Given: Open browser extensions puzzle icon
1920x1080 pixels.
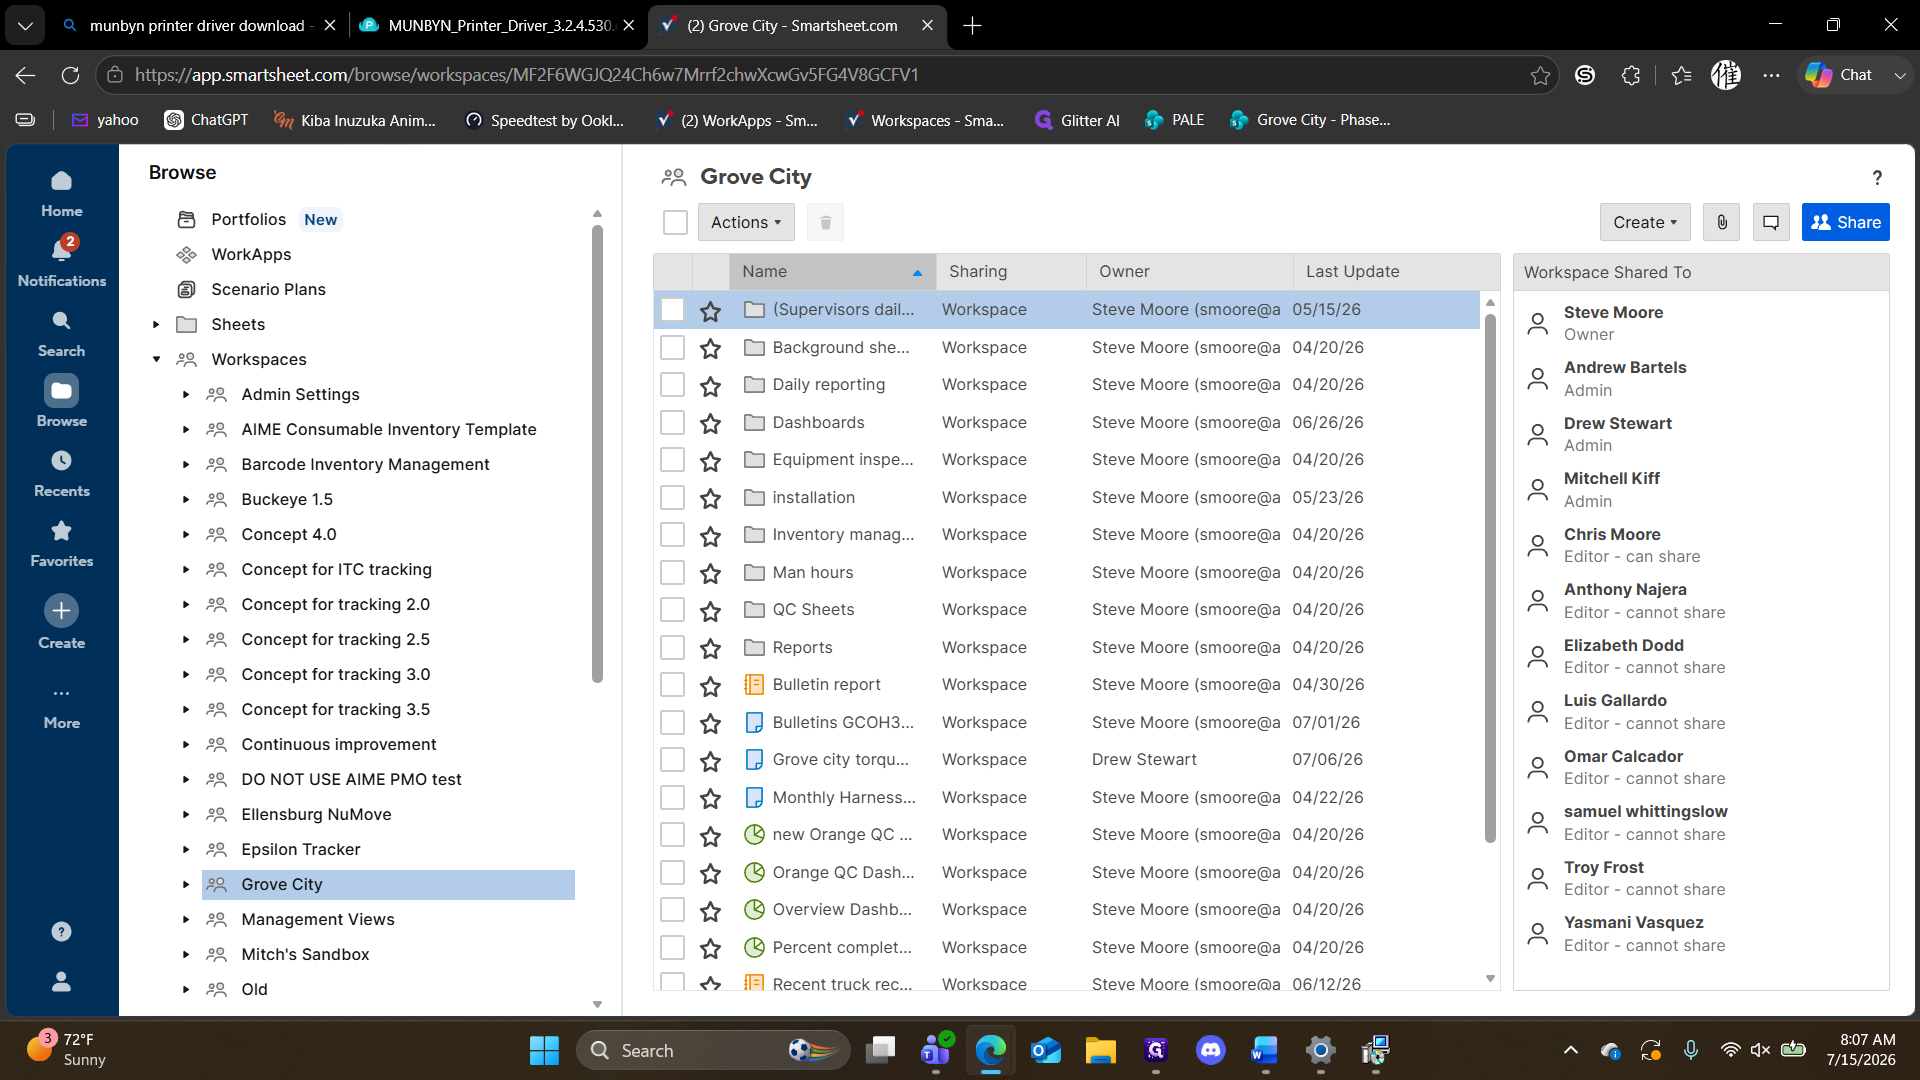Looking at the screenshot, I should [1631, 75].
